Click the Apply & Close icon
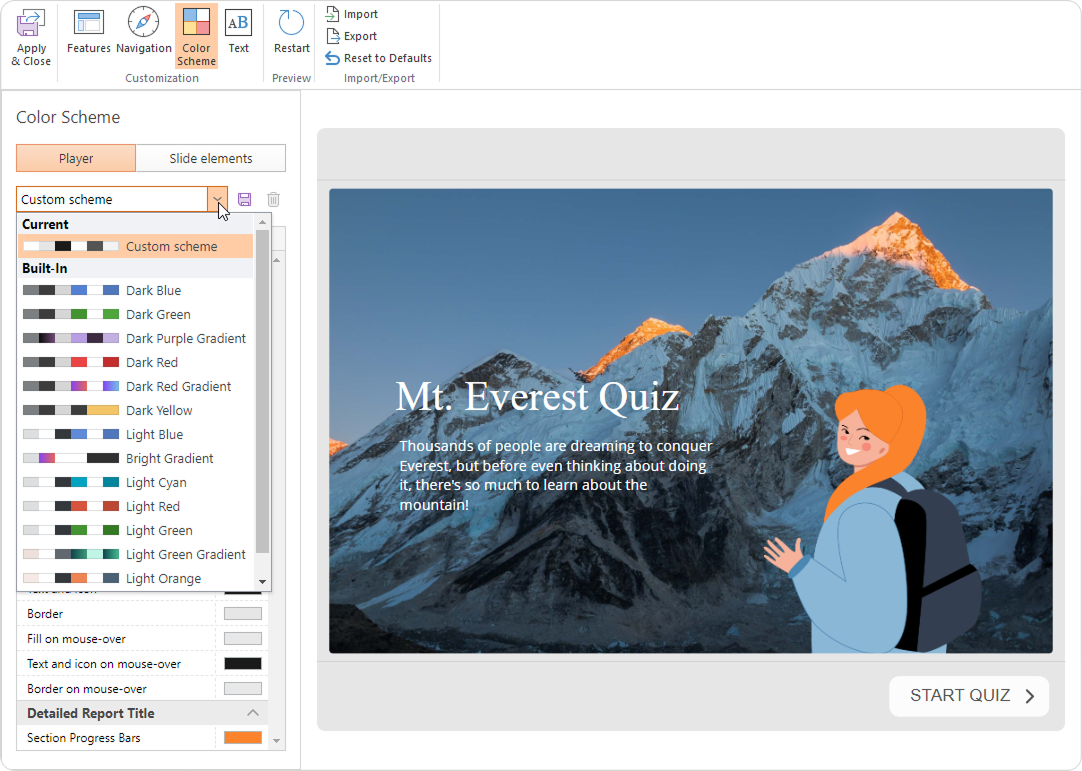 [x=31, y=24]
